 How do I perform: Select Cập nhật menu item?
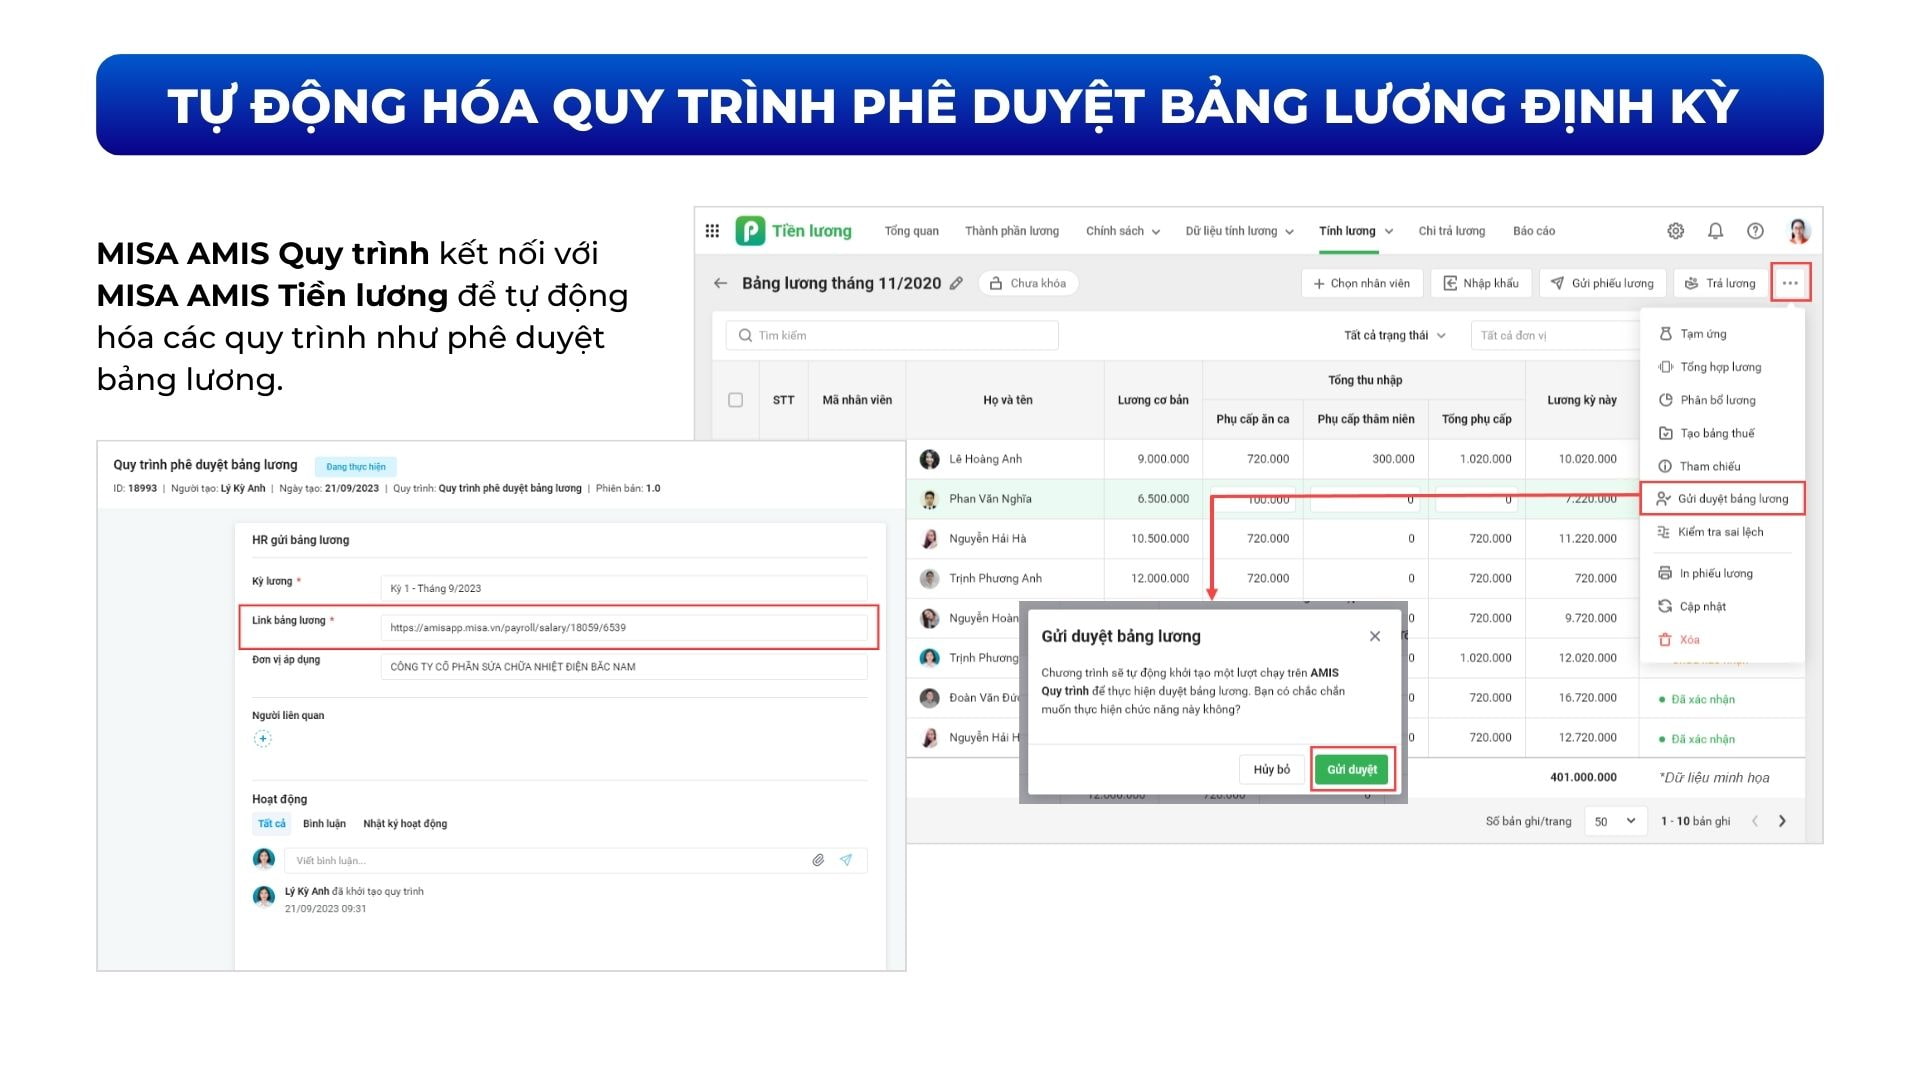1722,606
